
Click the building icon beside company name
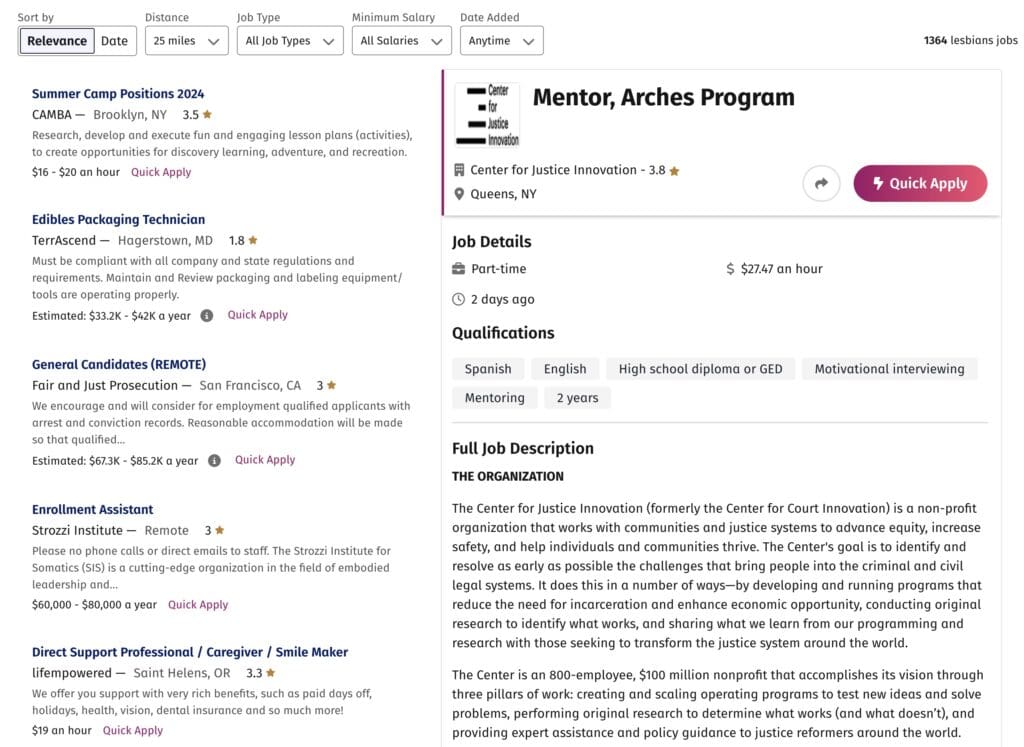tap(459, 170)
